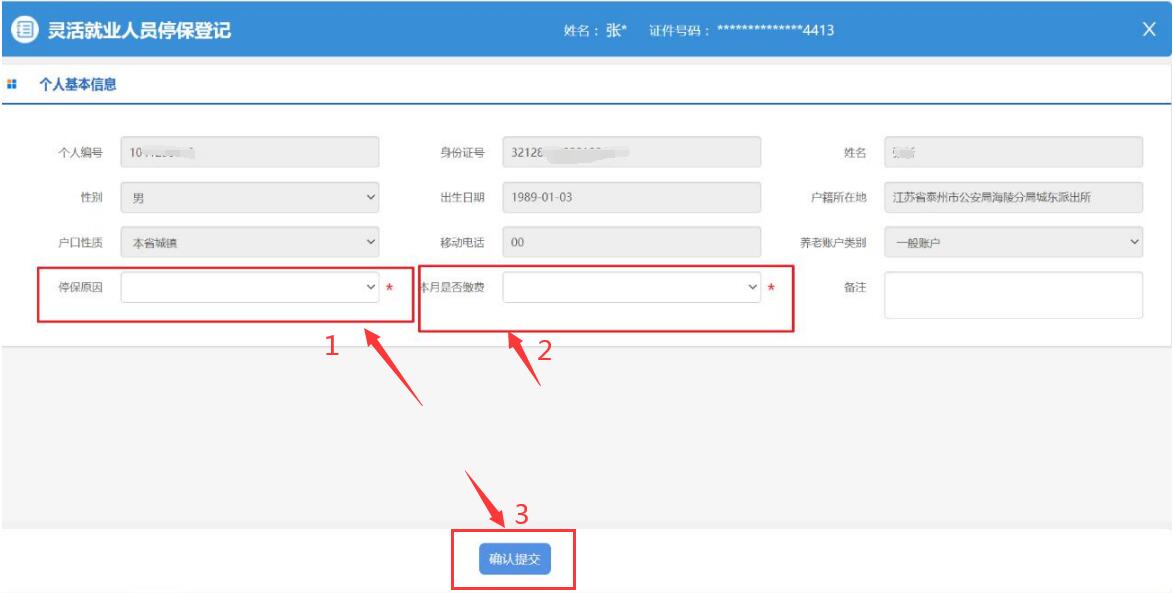
Task: Click the 个人编号 field
Action: coord(249,152)
